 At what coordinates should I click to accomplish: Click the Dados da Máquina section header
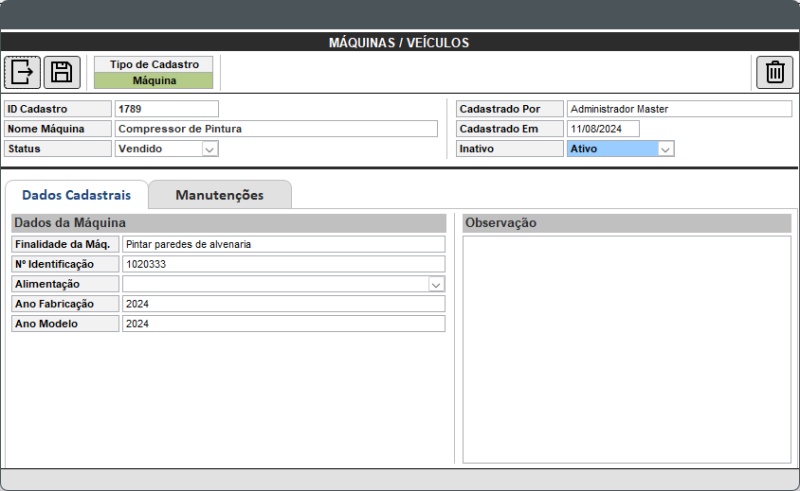227,223
